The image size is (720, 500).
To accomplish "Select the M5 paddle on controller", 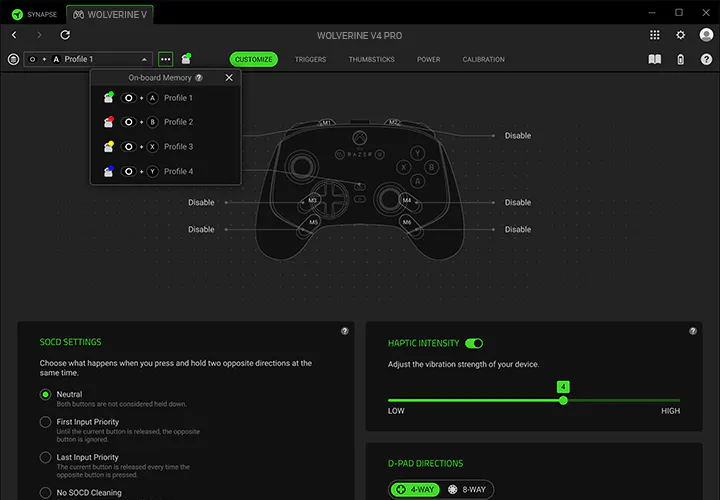I will (x=313, y=222).
